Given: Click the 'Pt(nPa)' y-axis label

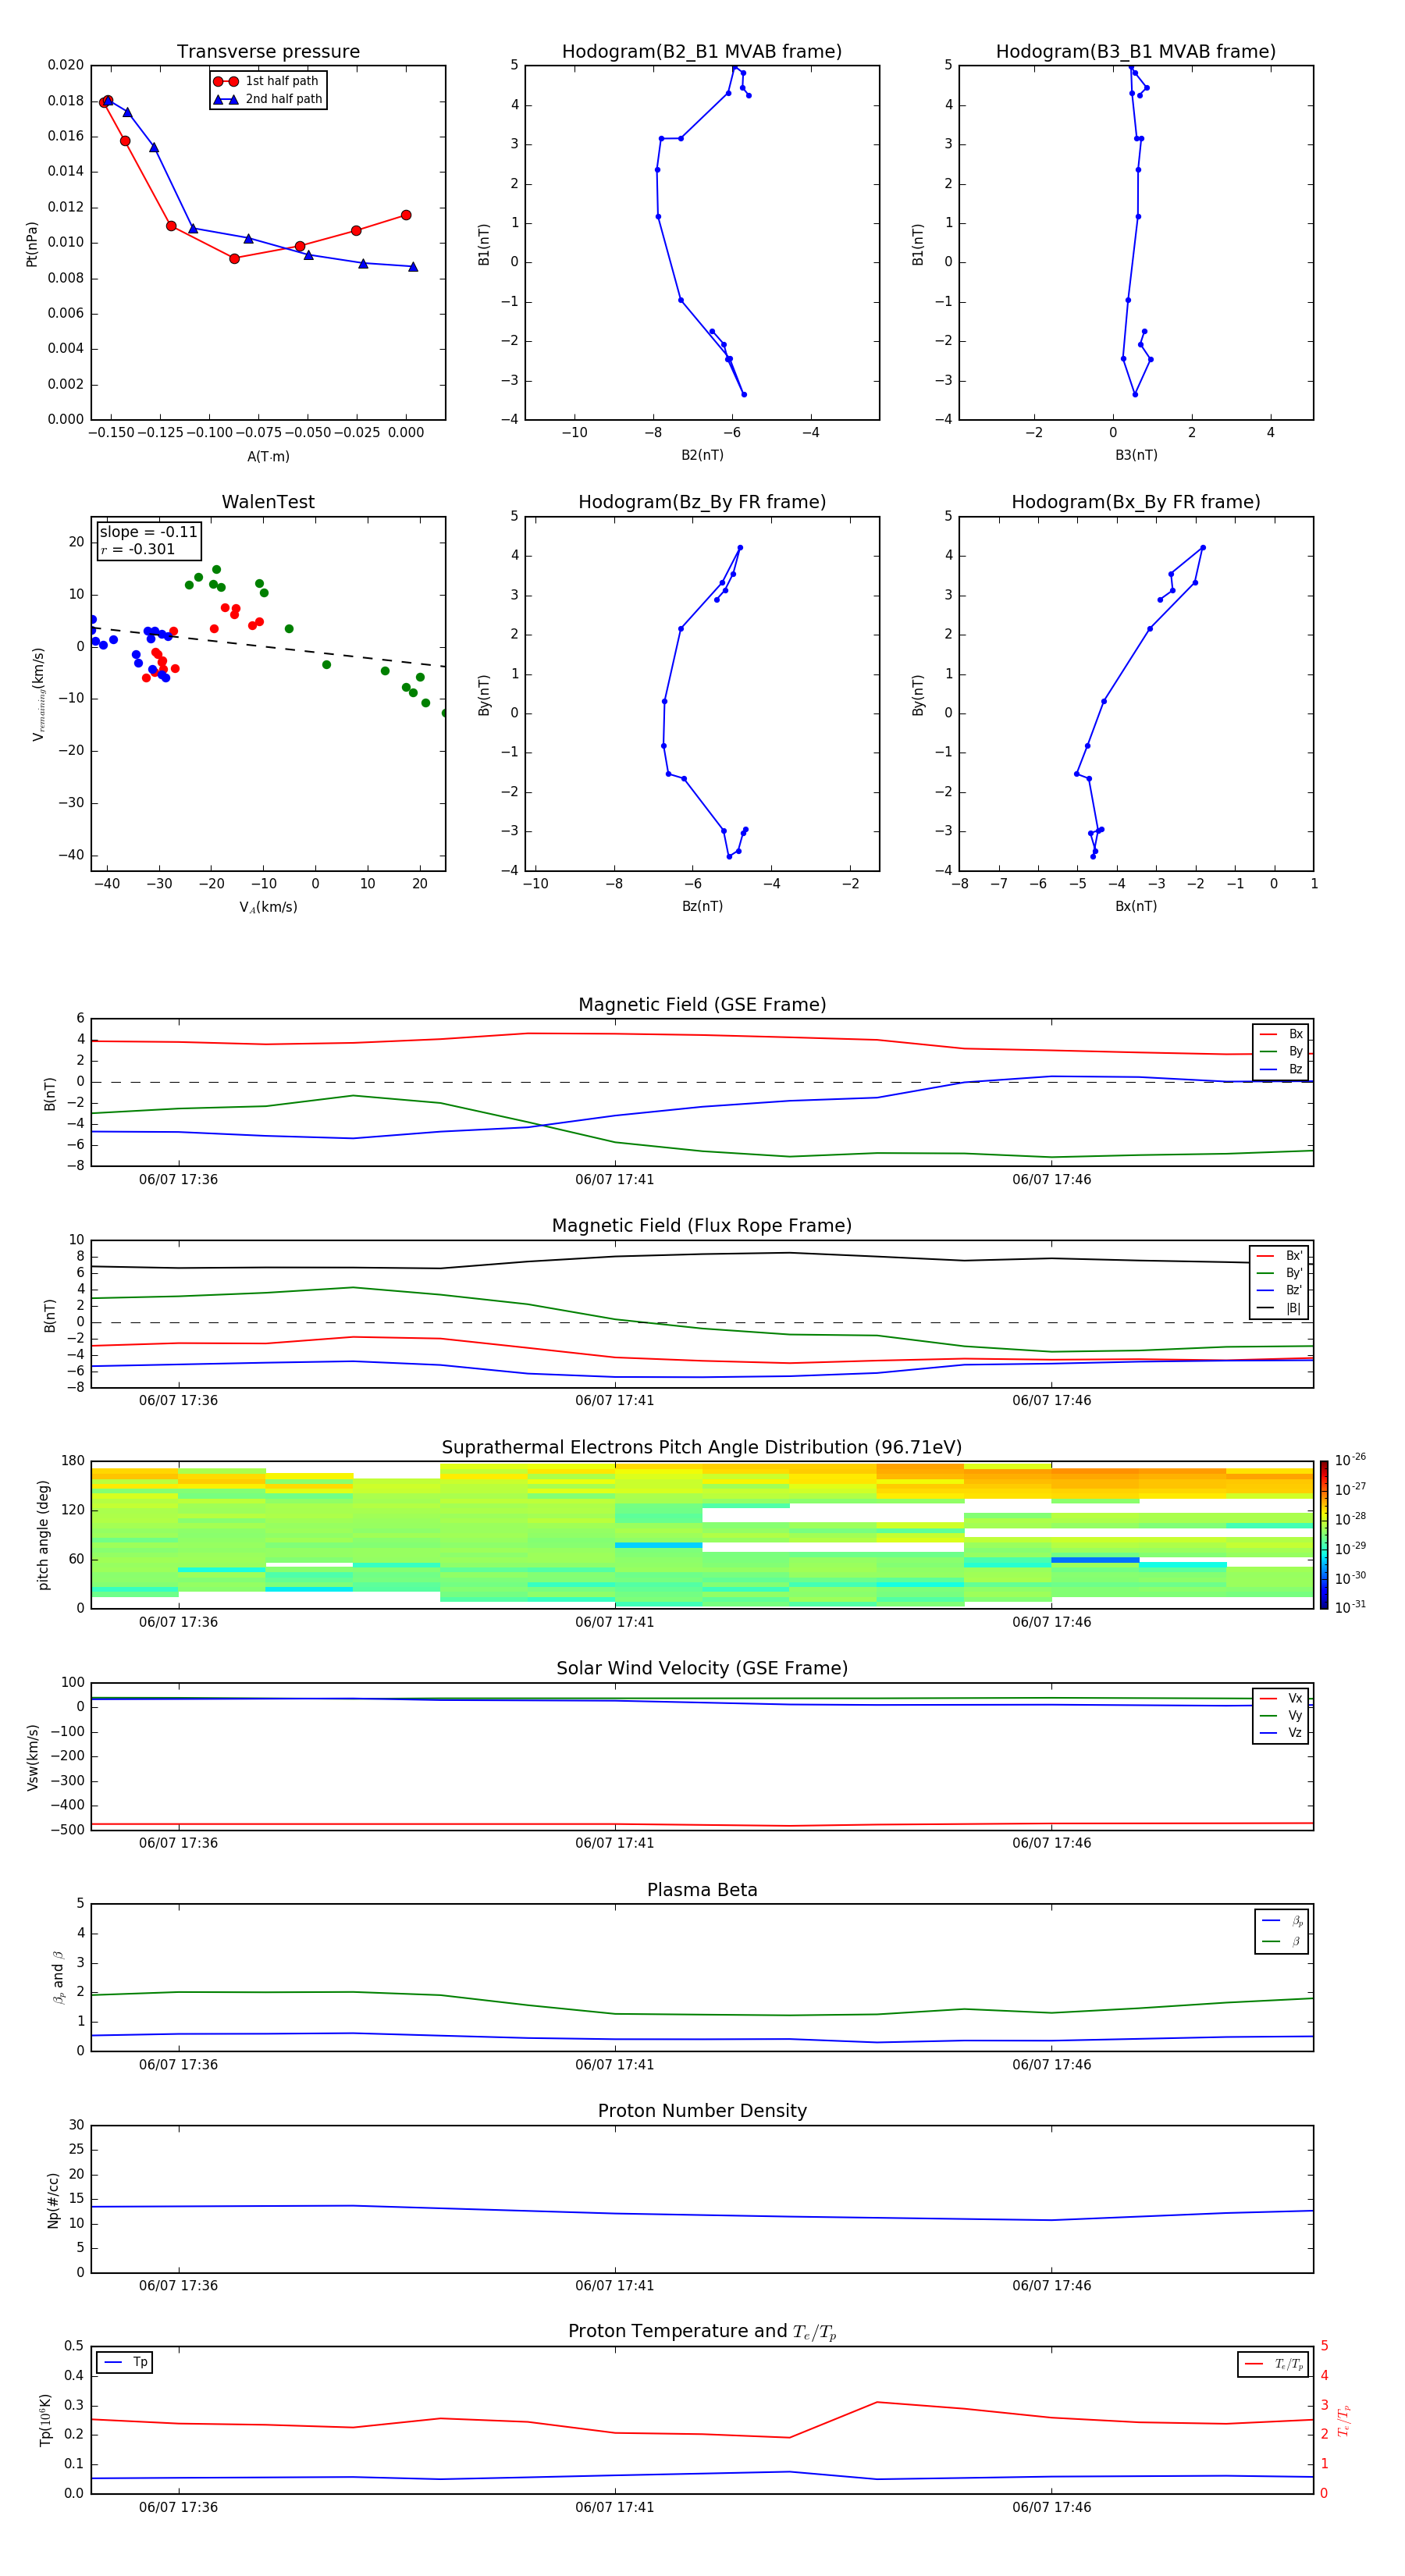Looking at the screenshot, I should click(x=32, y=244).
